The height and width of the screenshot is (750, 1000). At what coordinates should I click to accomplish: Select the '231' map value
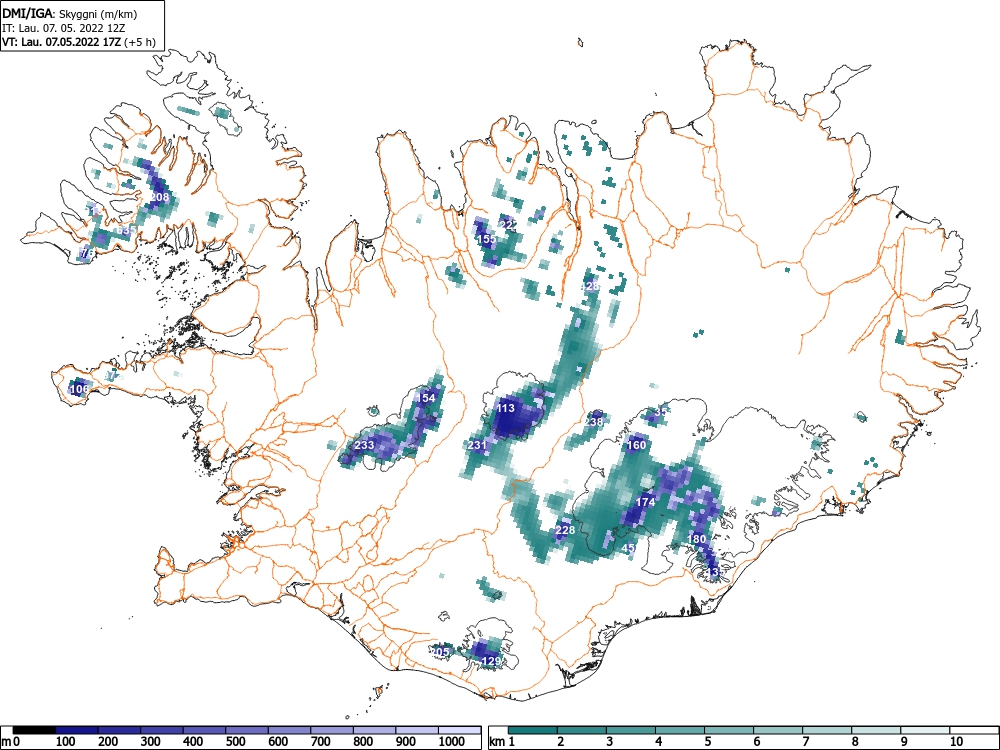pyautogui.click(x=478, y=445)
